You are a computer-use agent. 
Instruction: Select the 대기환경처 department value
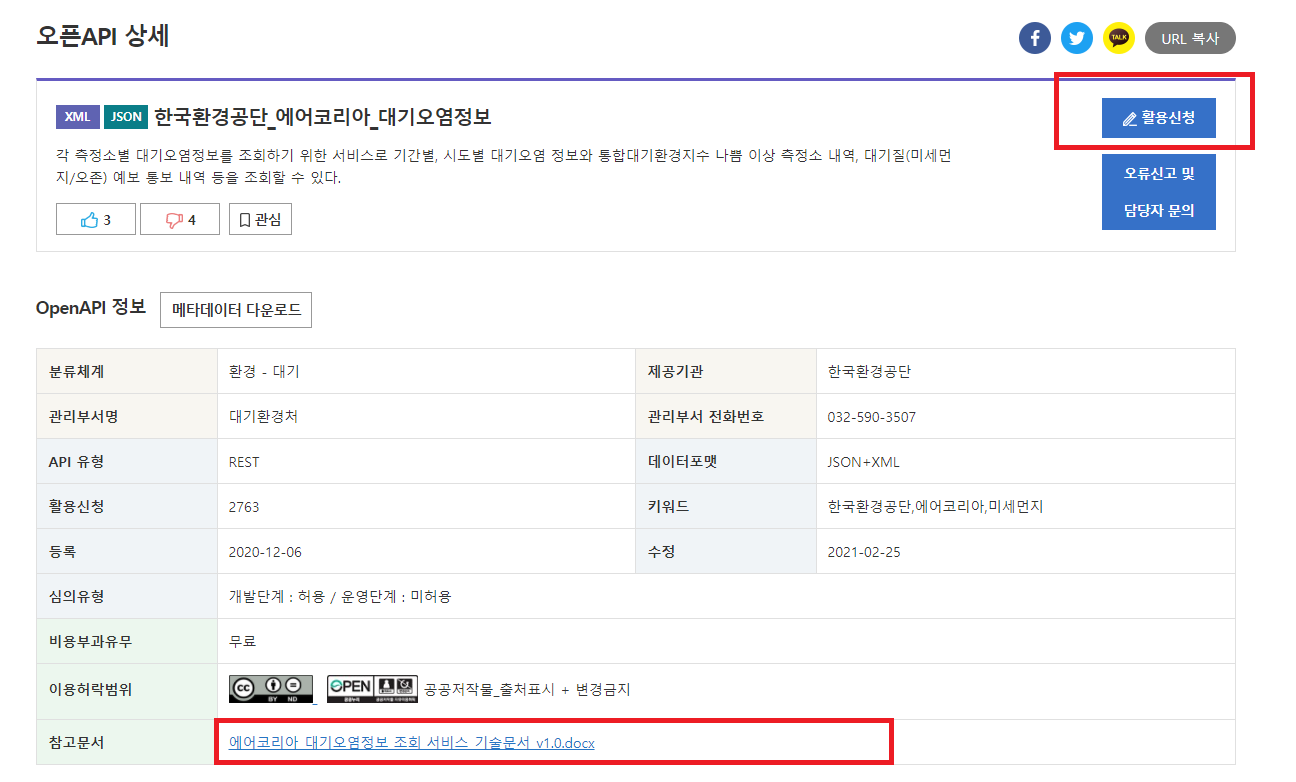(263, 417)
